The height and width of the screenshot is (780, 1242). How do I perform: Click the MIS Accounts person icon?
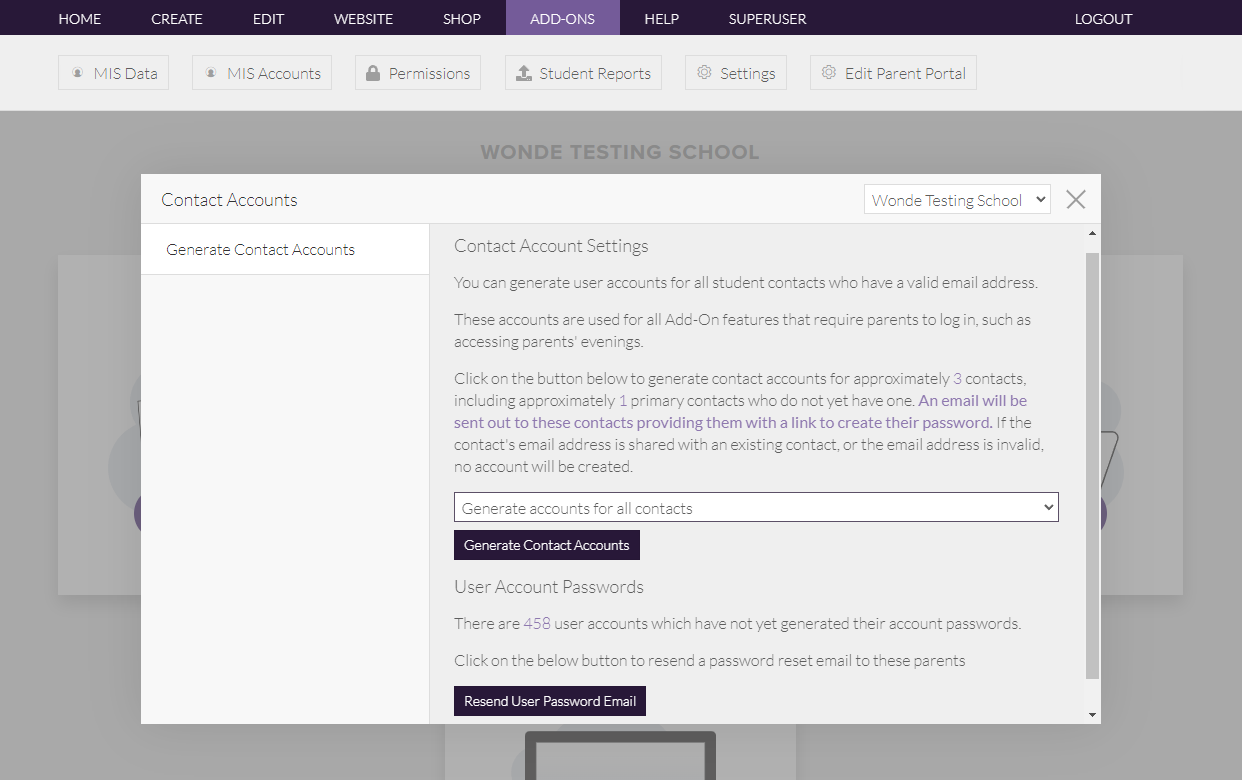(211, 73)
